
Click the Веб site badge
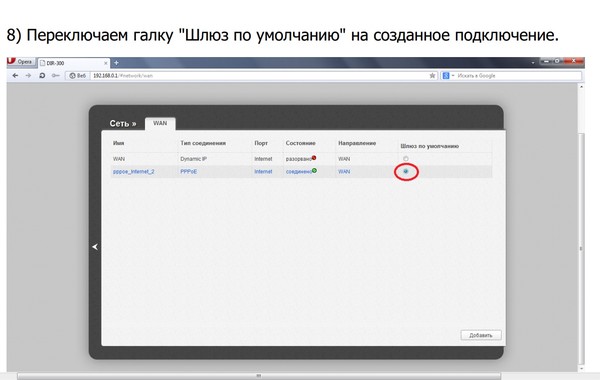point(78,76)
